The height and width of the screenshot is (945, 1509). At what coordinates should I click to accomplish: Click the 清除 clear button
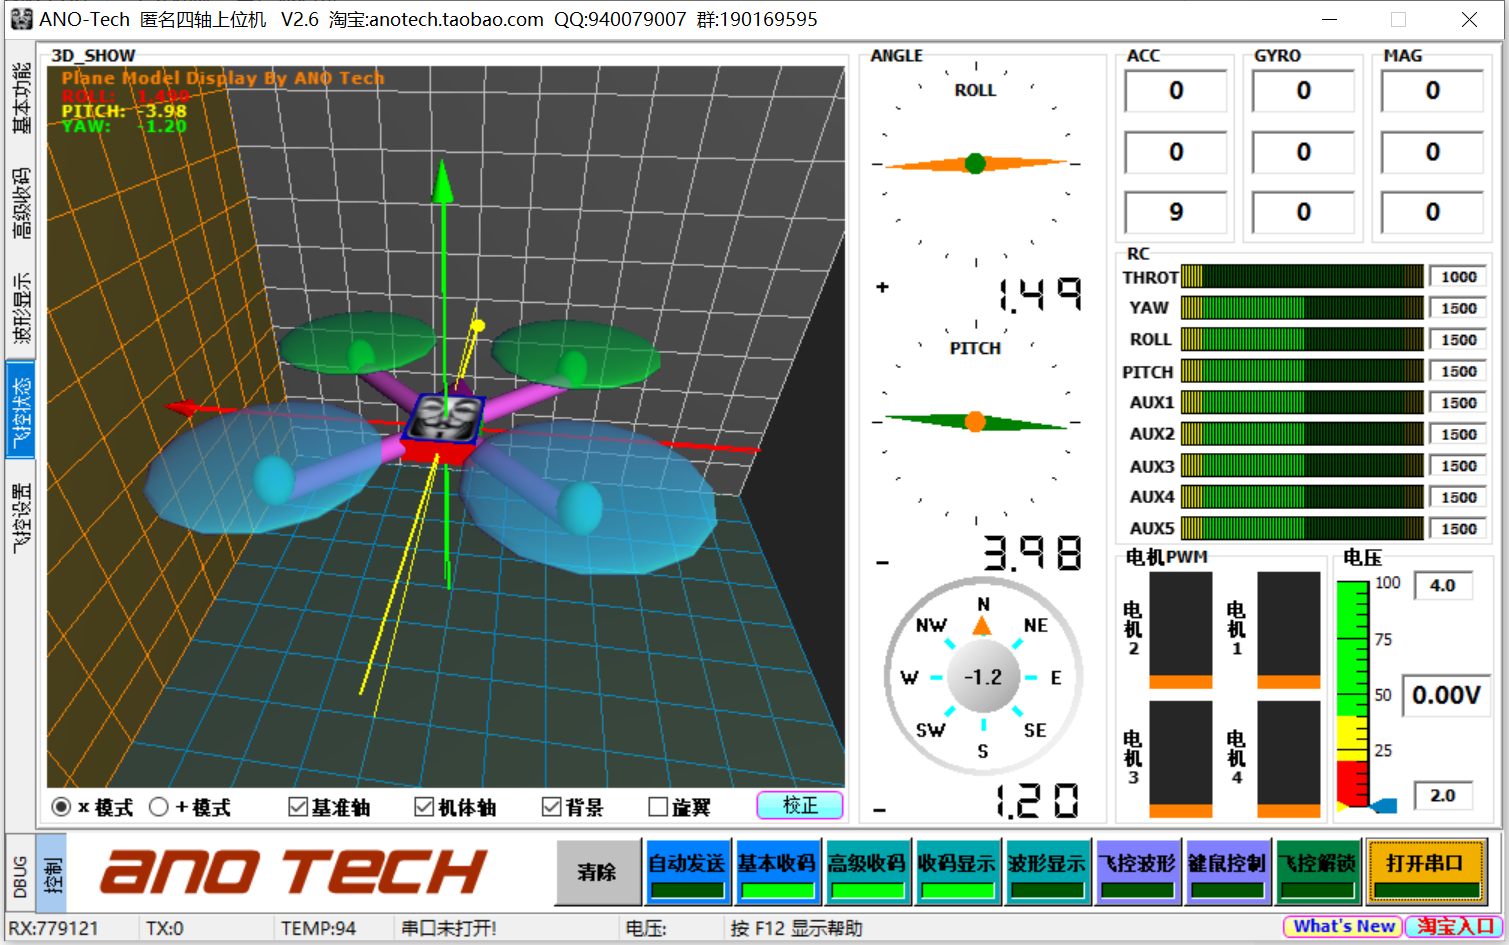(x=598, y=872)
